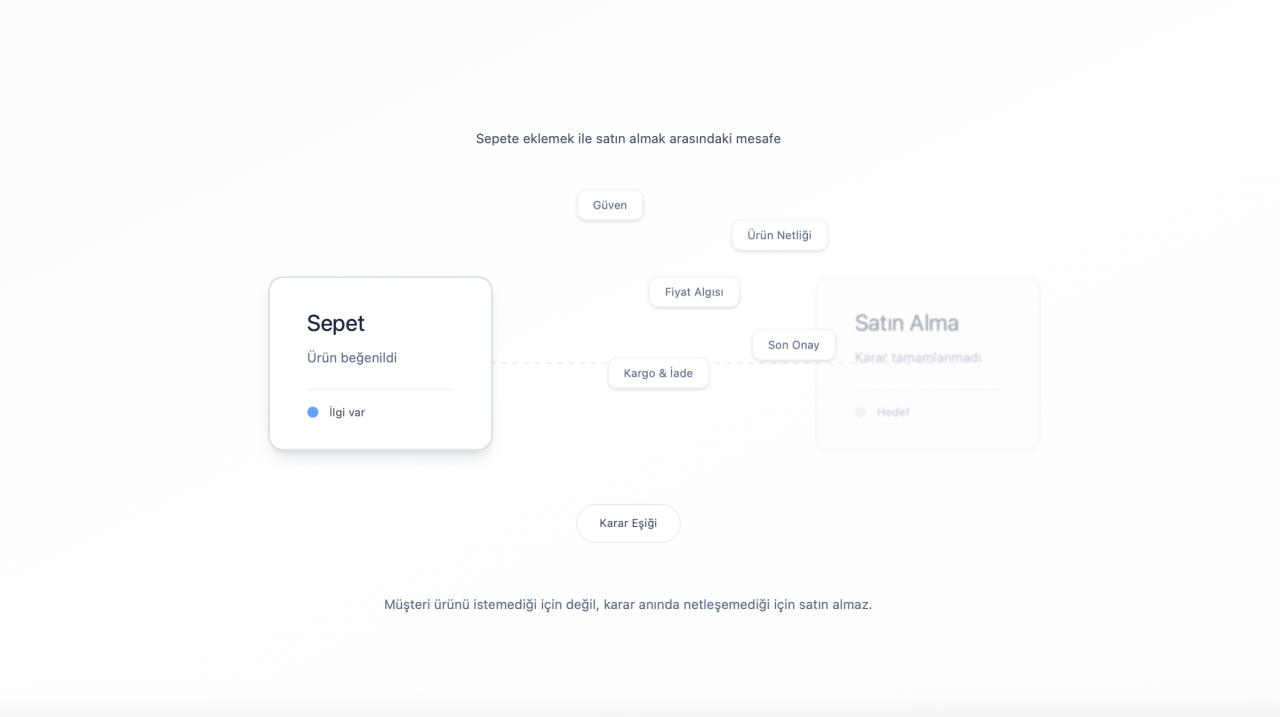Click the grey Hedef status dot
Screen dimensions: 1280x717
(x=860, y=412)
